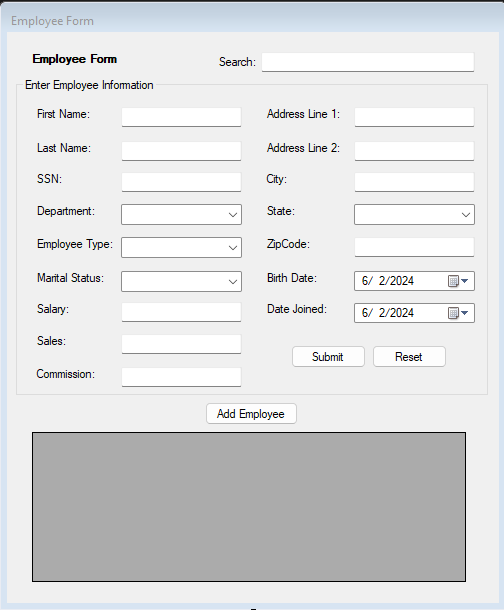This screenshot has height=610, width=504.
Task: Expand the Marital Status dropdown
Action: pos(182,281)
